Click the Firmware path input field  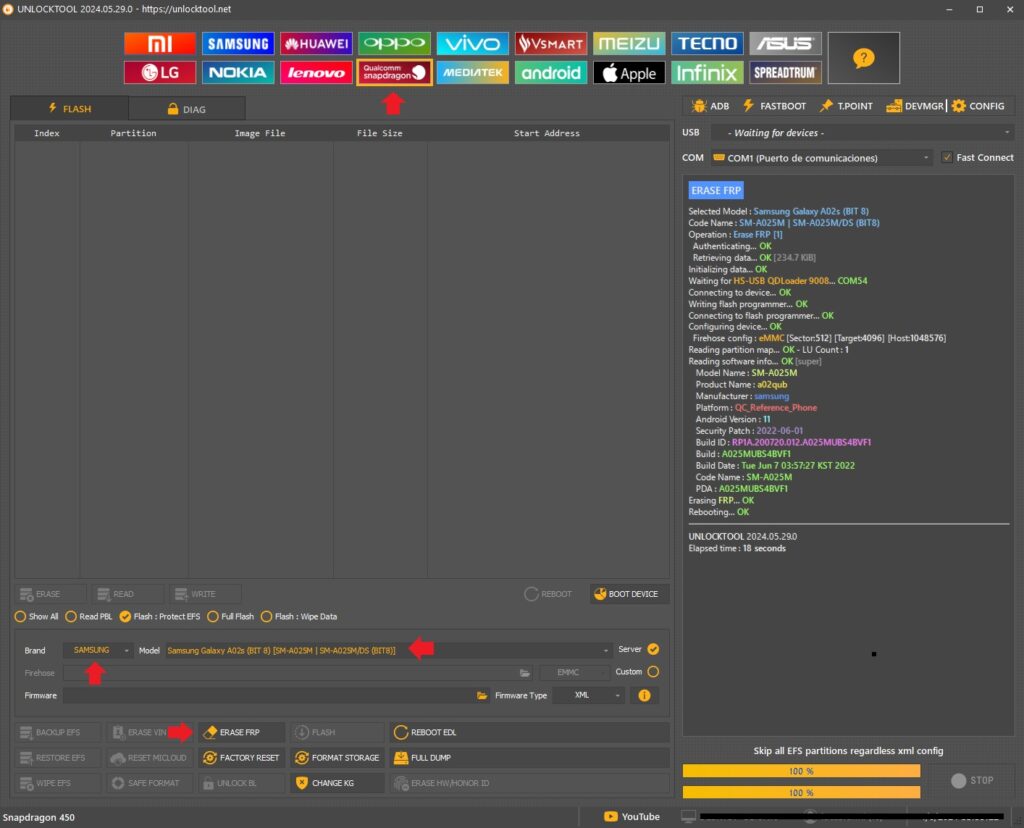[270, 695]
